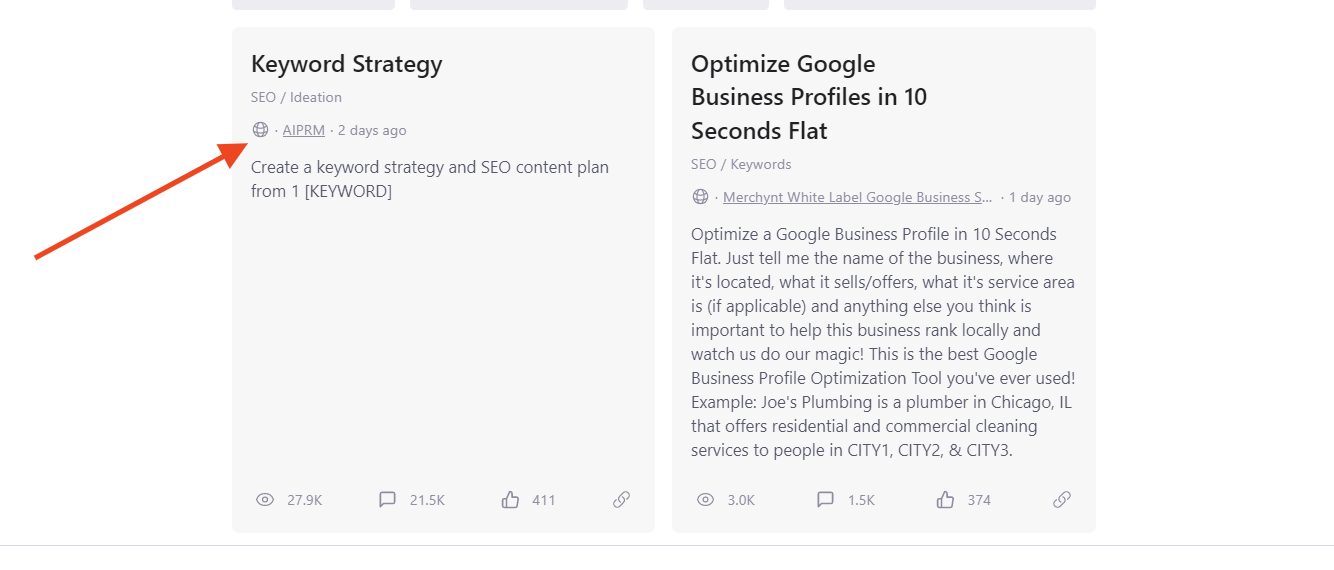Open the AIPRM author link
Viewport: 1334px width, 570px height.
[x=303, y=130]
